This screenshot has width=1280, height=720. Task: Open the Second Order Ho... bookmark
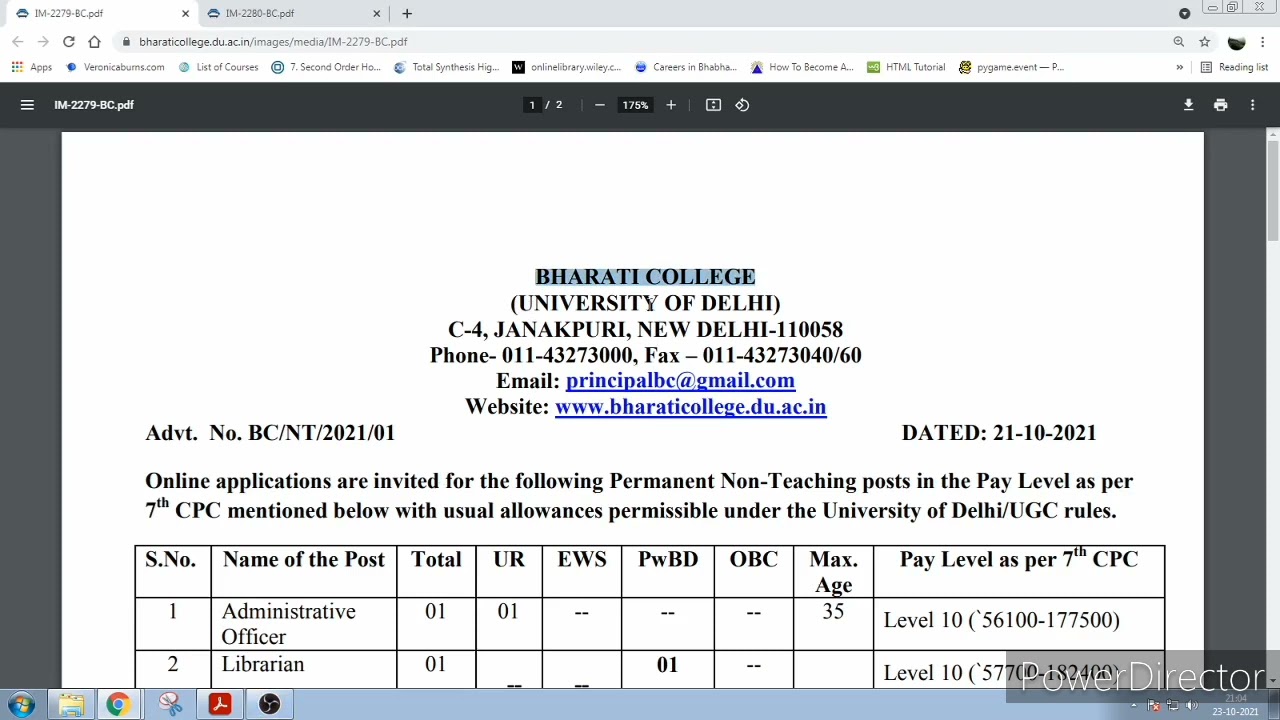326,67
